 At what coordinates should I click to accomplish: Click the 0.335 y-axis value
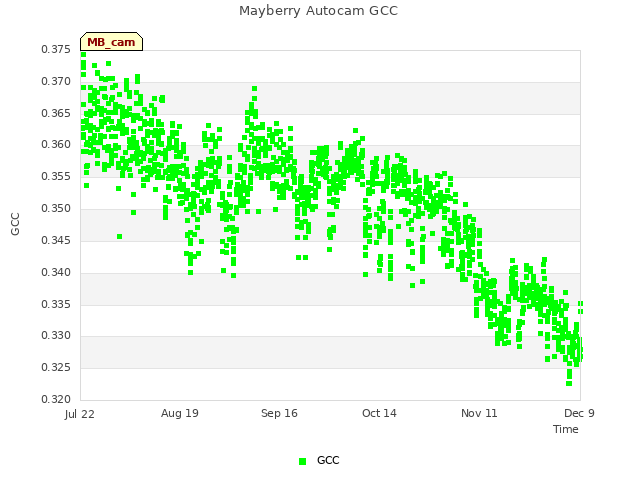pos(56,304)
